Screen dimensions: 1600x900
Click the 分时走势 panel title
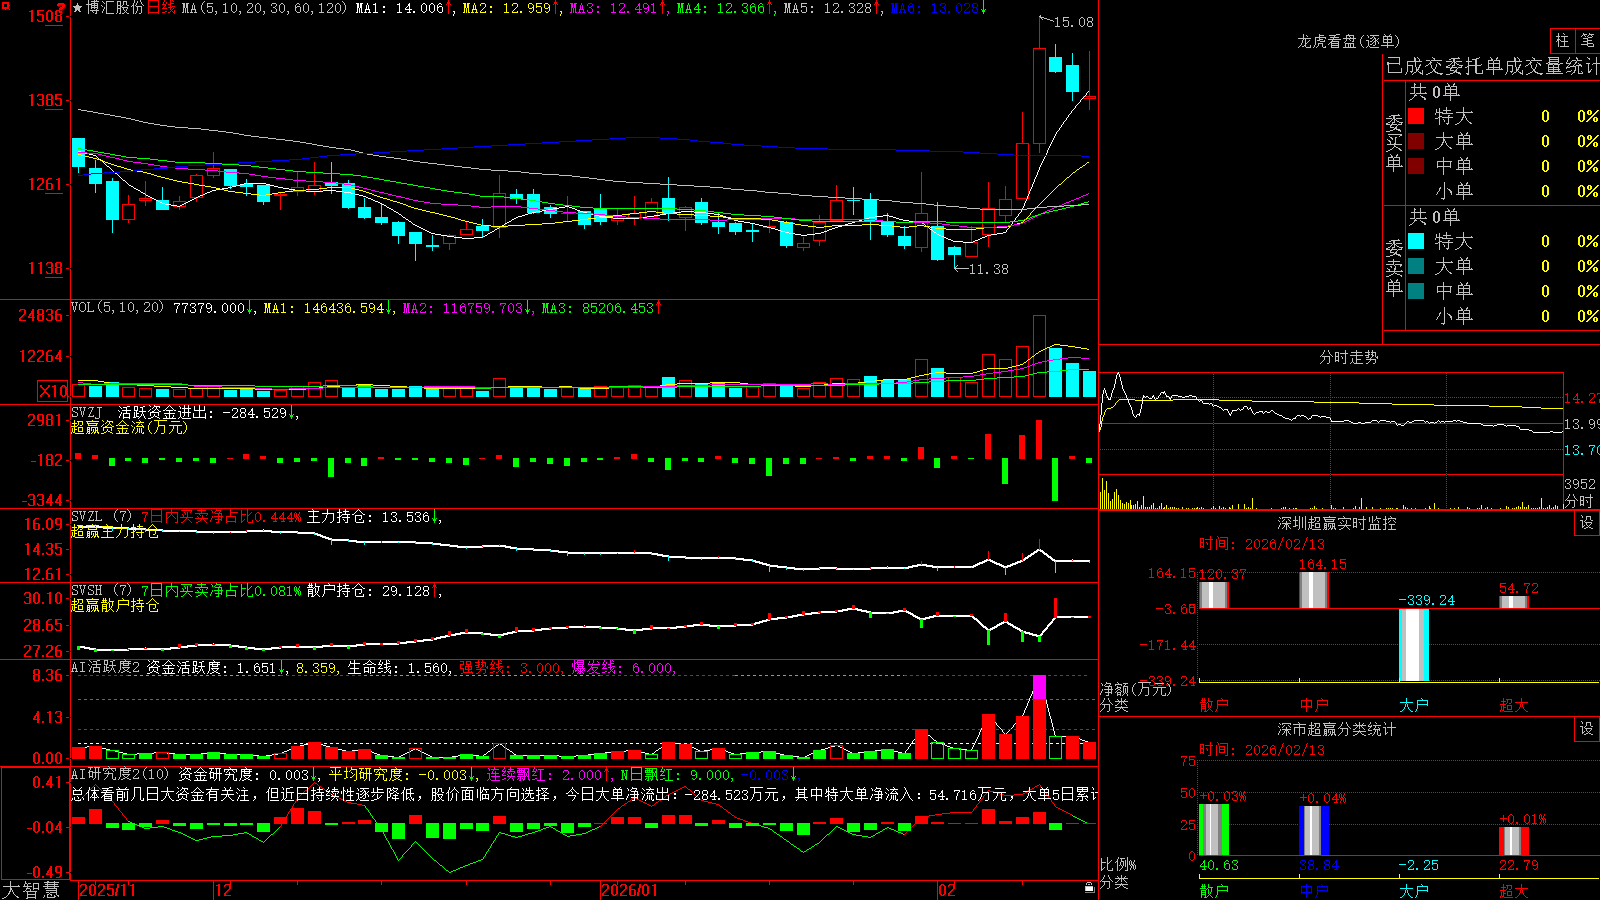1348,357
